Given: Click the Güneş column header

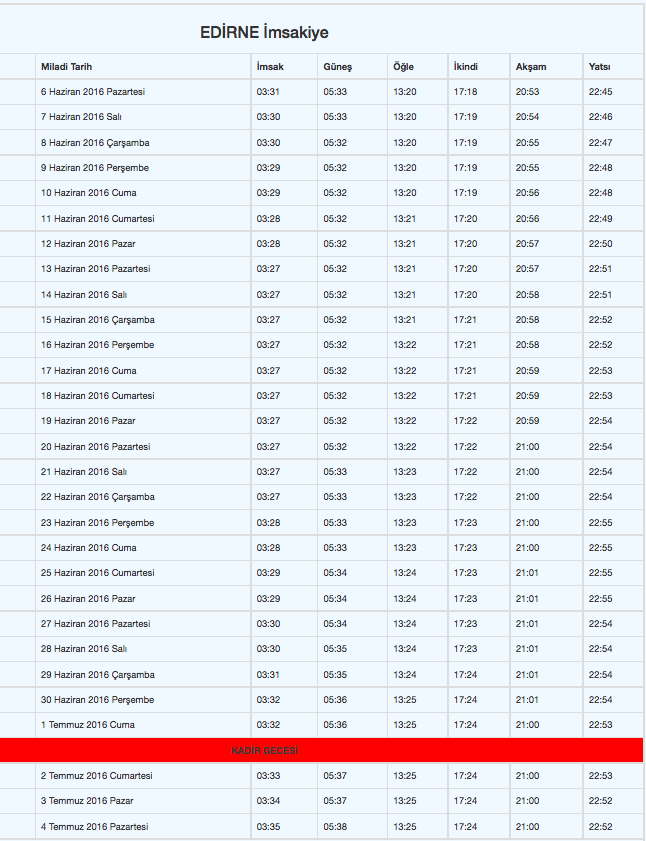Looking at the screenshot, I should point(337,67).
